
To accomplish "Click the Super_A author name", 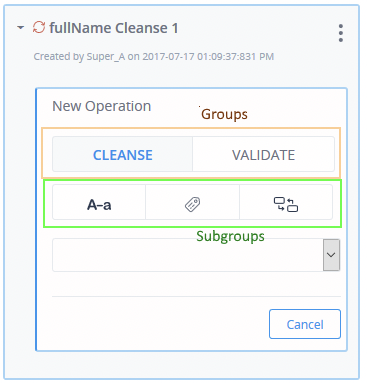I will point(106,57).
